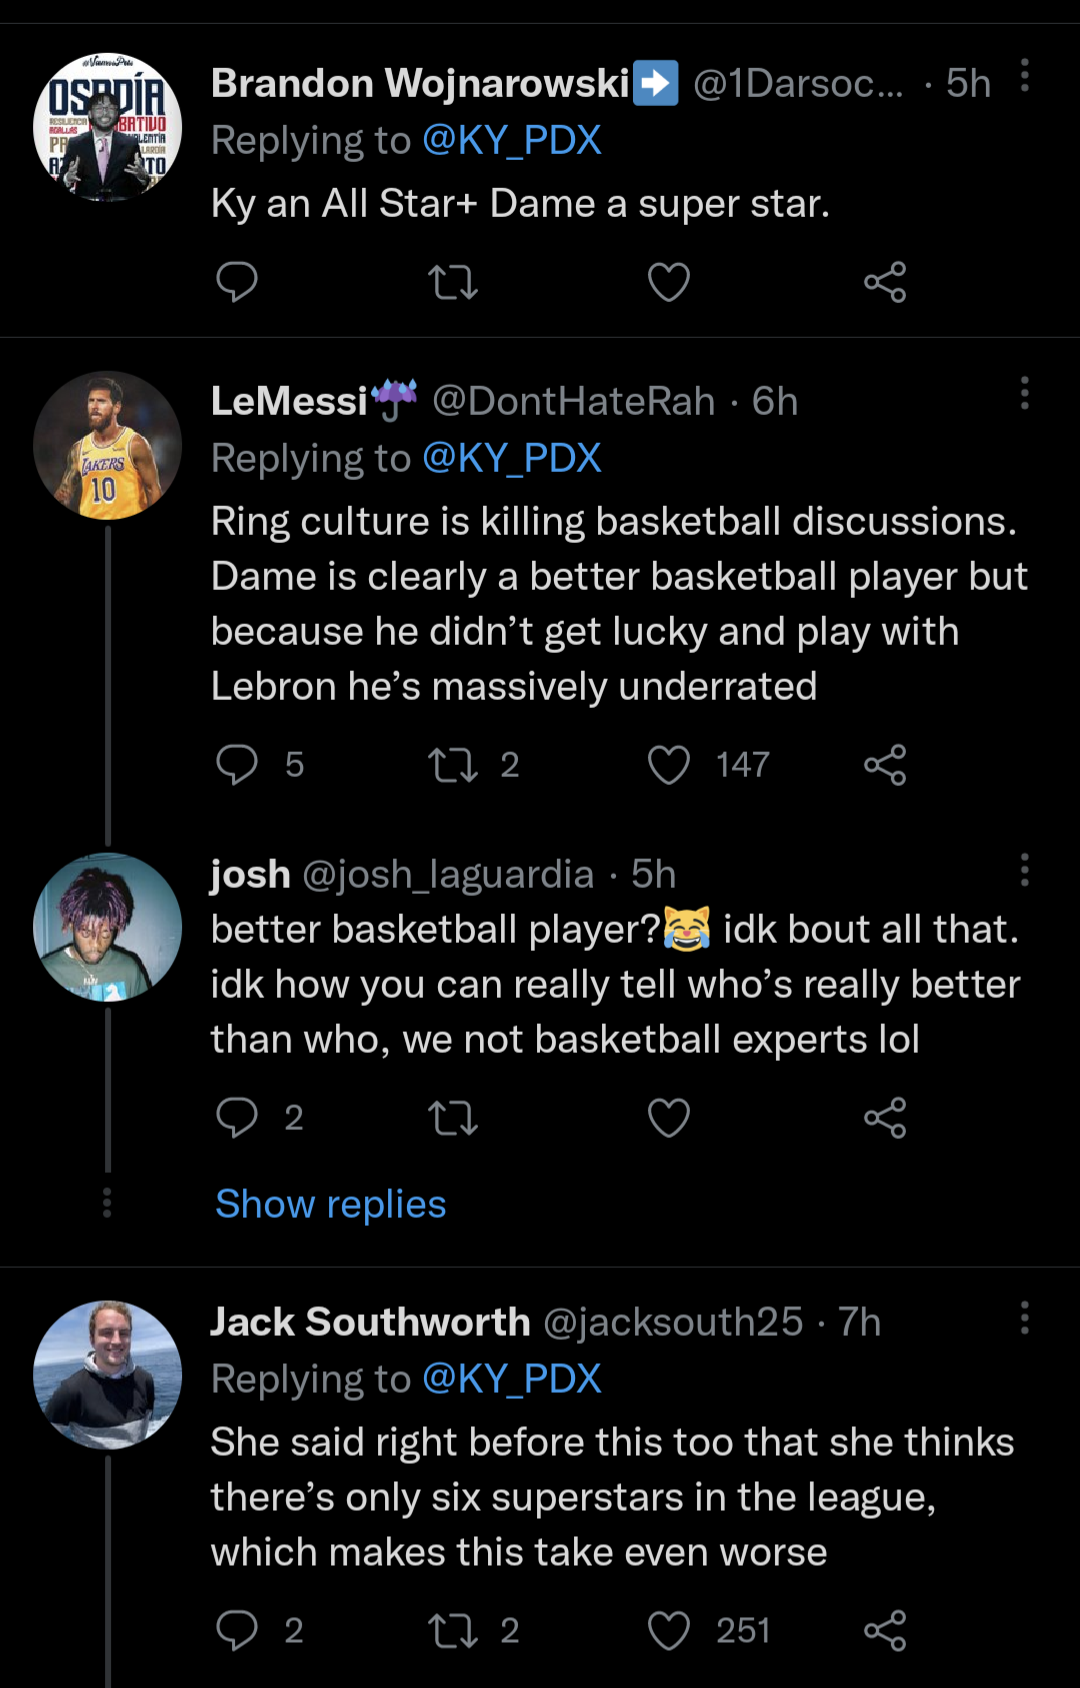Viewport: 1080px width, 1688px height.
Task: Open more options on LeMessi's tweet
Action: click(x=1024, y=394)
